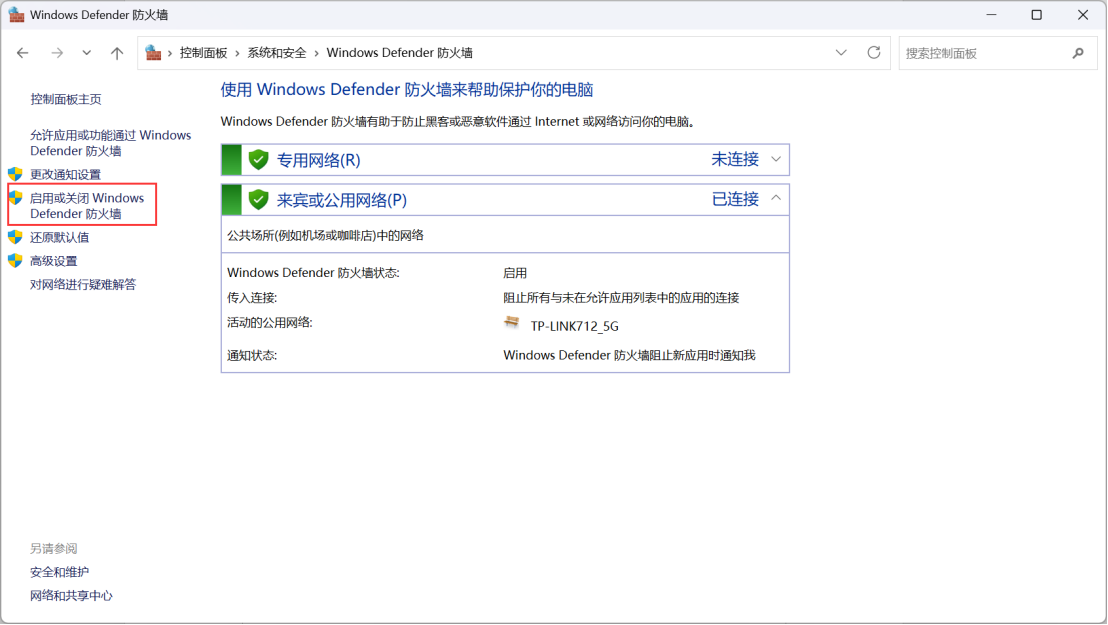Click 传入连接 label

click(252, 298)
